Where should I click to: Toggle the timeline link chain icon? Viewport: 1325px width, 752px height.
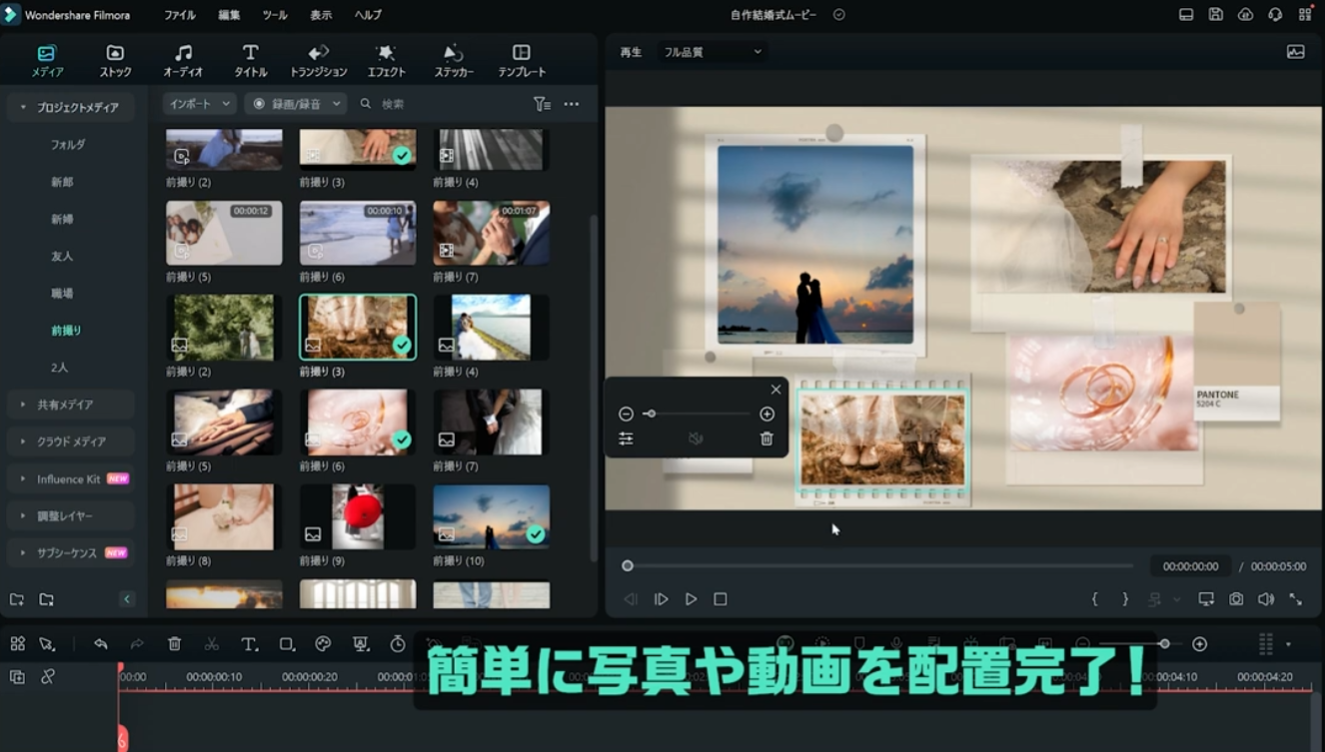[47, 677]
